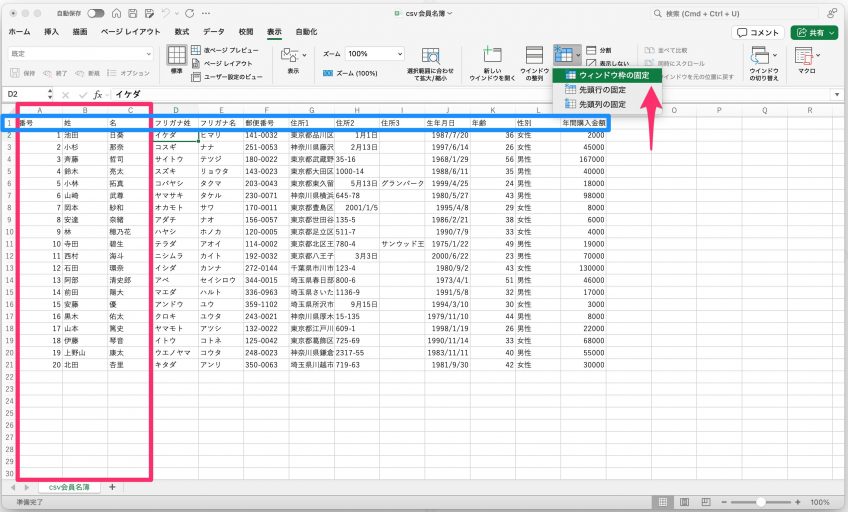Select 先頭行の固定 menu item
The image size is (848, 512).
[x=602, y=89]
